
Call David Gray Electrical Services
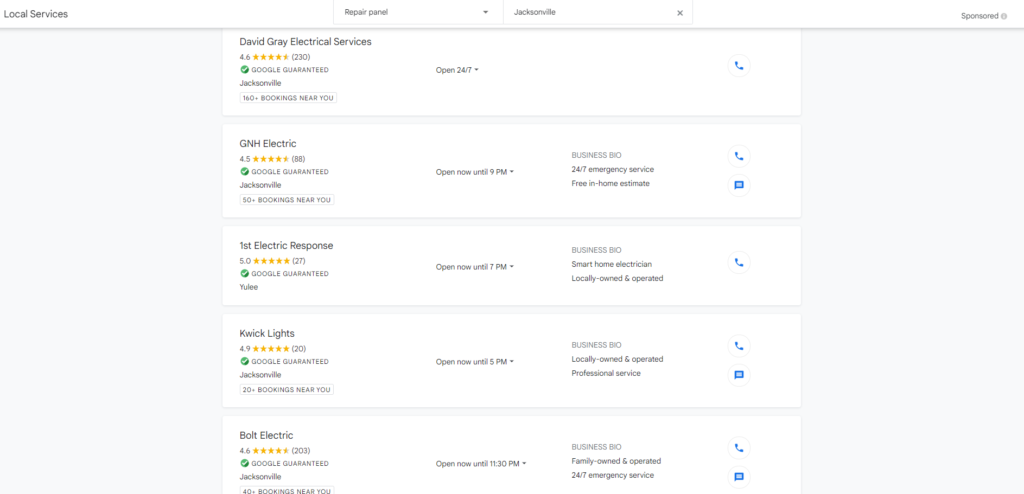(739, 66)
